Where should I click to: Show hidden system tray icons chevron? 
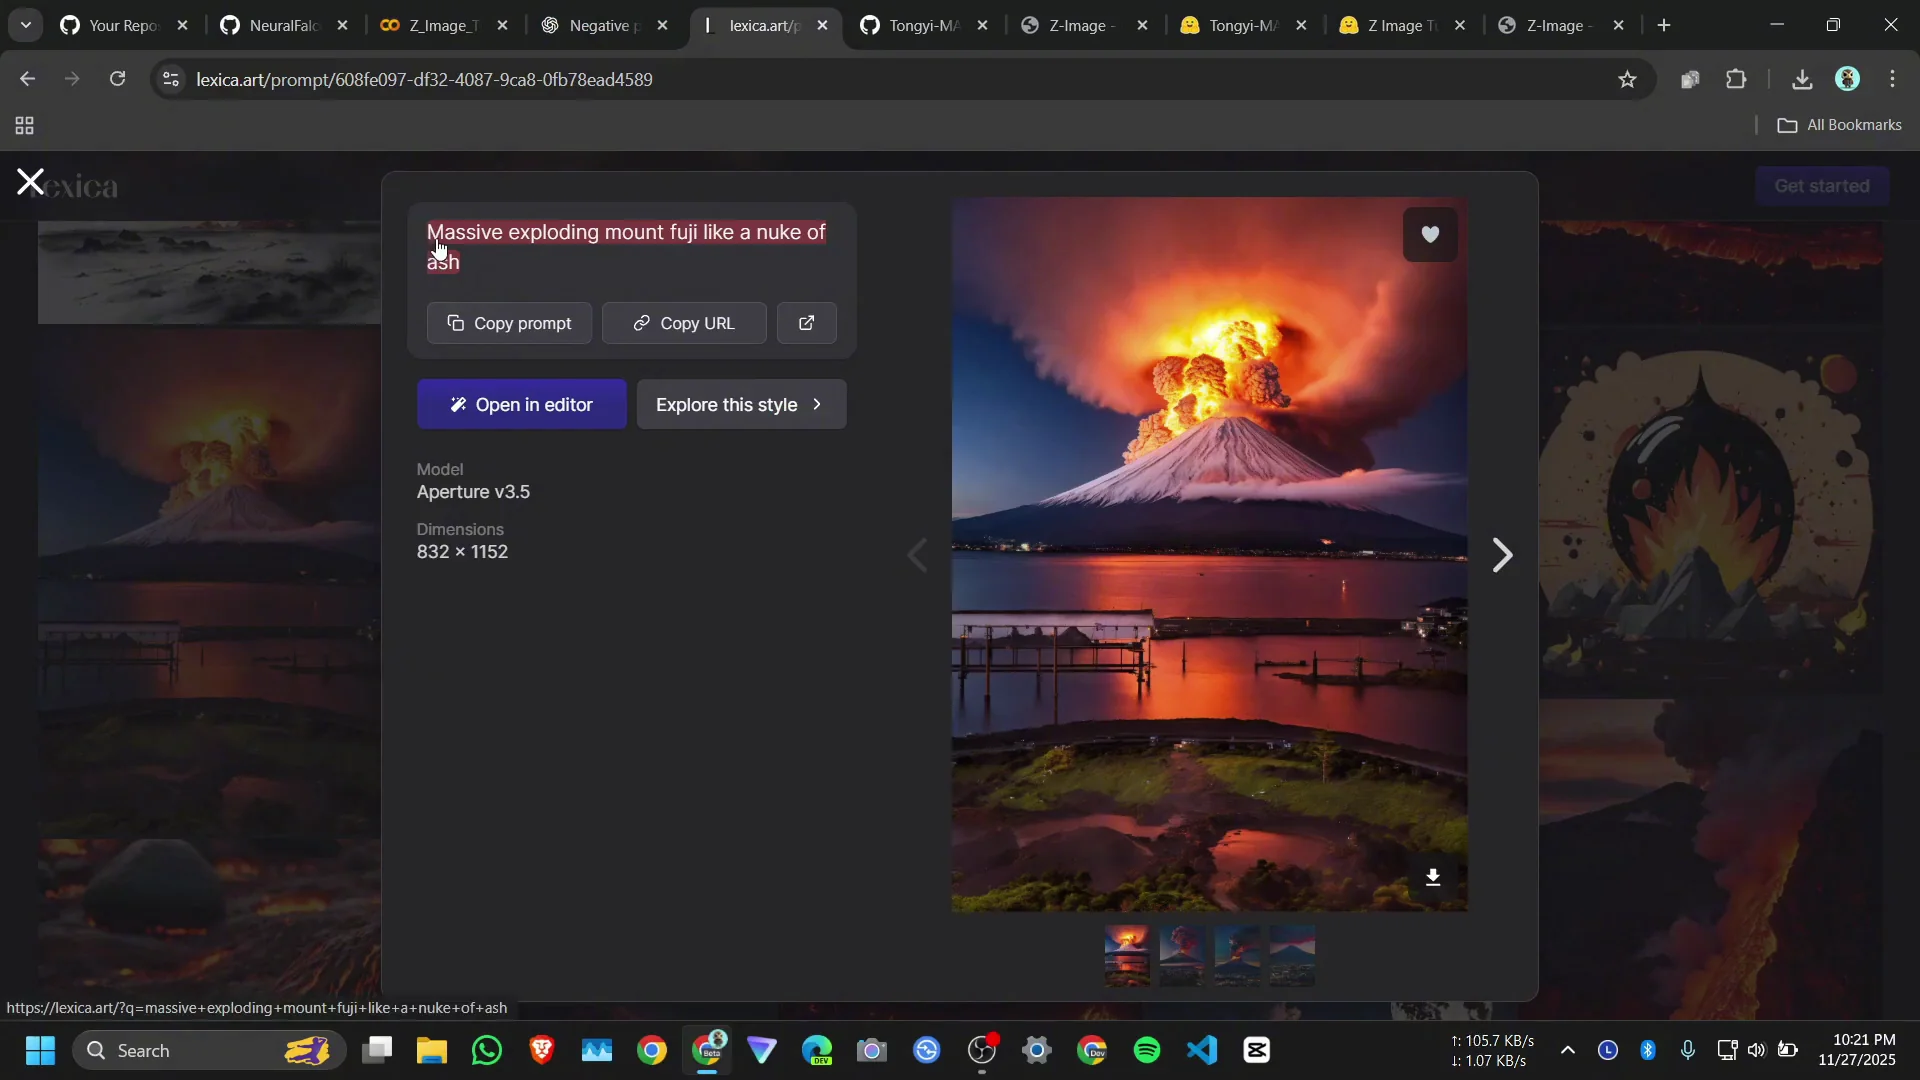(x=1567, y=1050)
